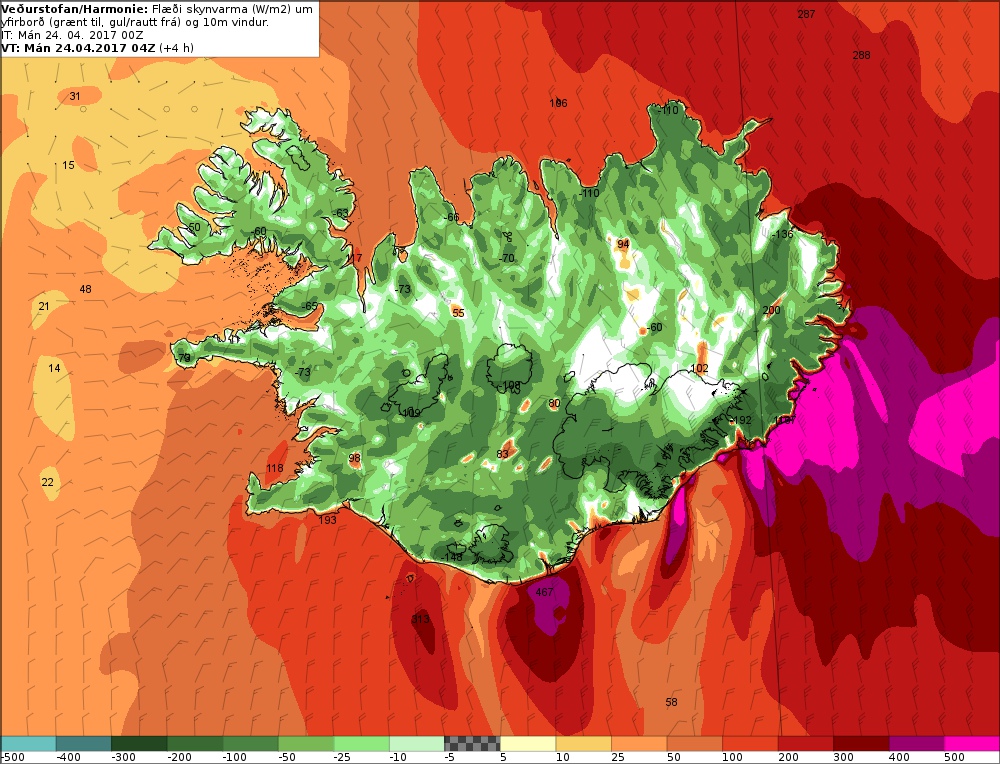Click the map value 80 in central Iceland

pos(554,403)
